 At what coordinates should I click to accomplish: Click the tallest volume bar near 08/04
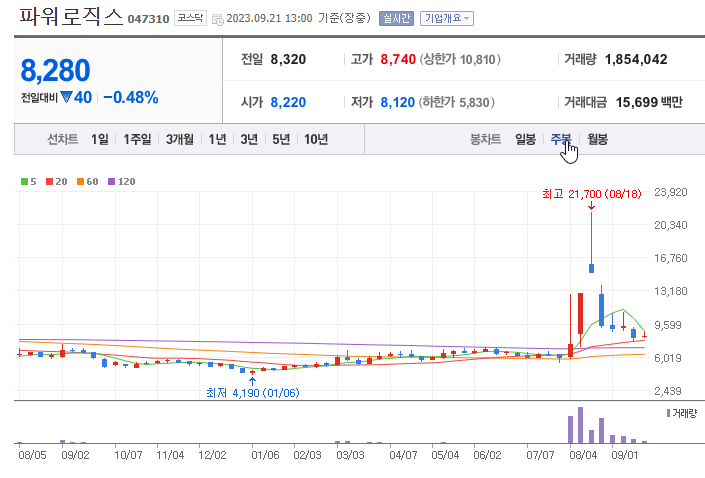click(580, 425)
